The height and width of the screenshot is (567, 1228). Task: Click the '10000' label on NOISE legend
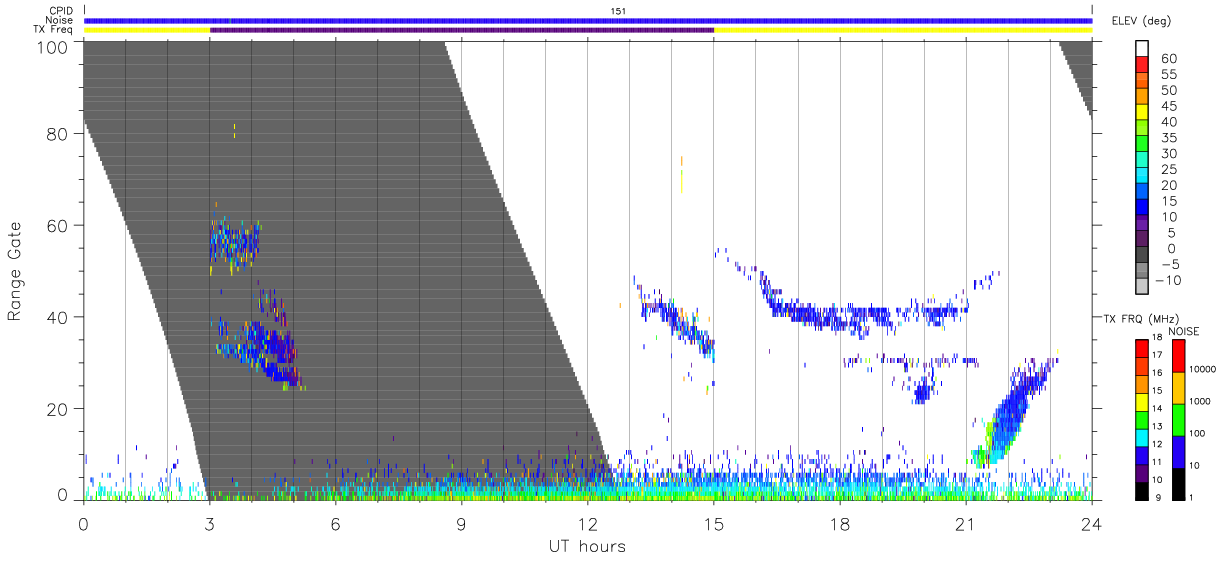point(1203,369)
